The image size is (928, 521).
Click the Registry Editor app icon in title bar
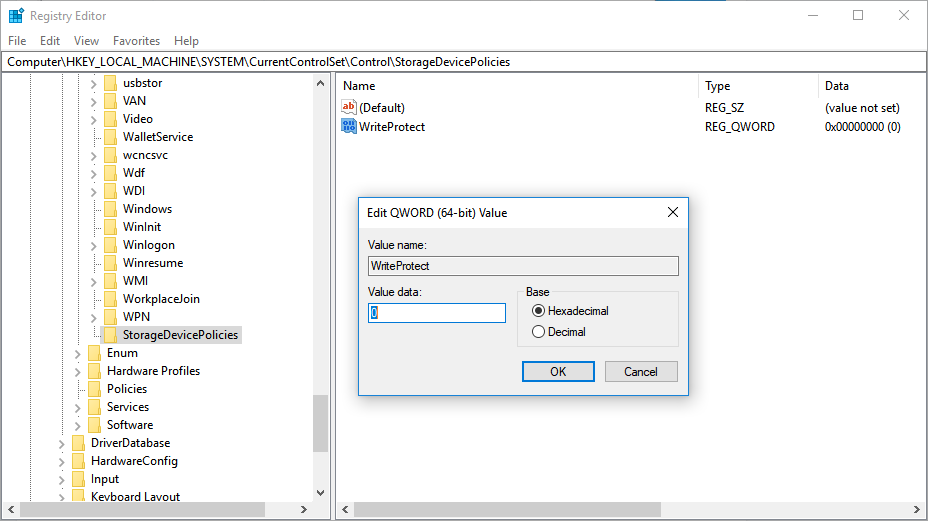click(16, 16)
